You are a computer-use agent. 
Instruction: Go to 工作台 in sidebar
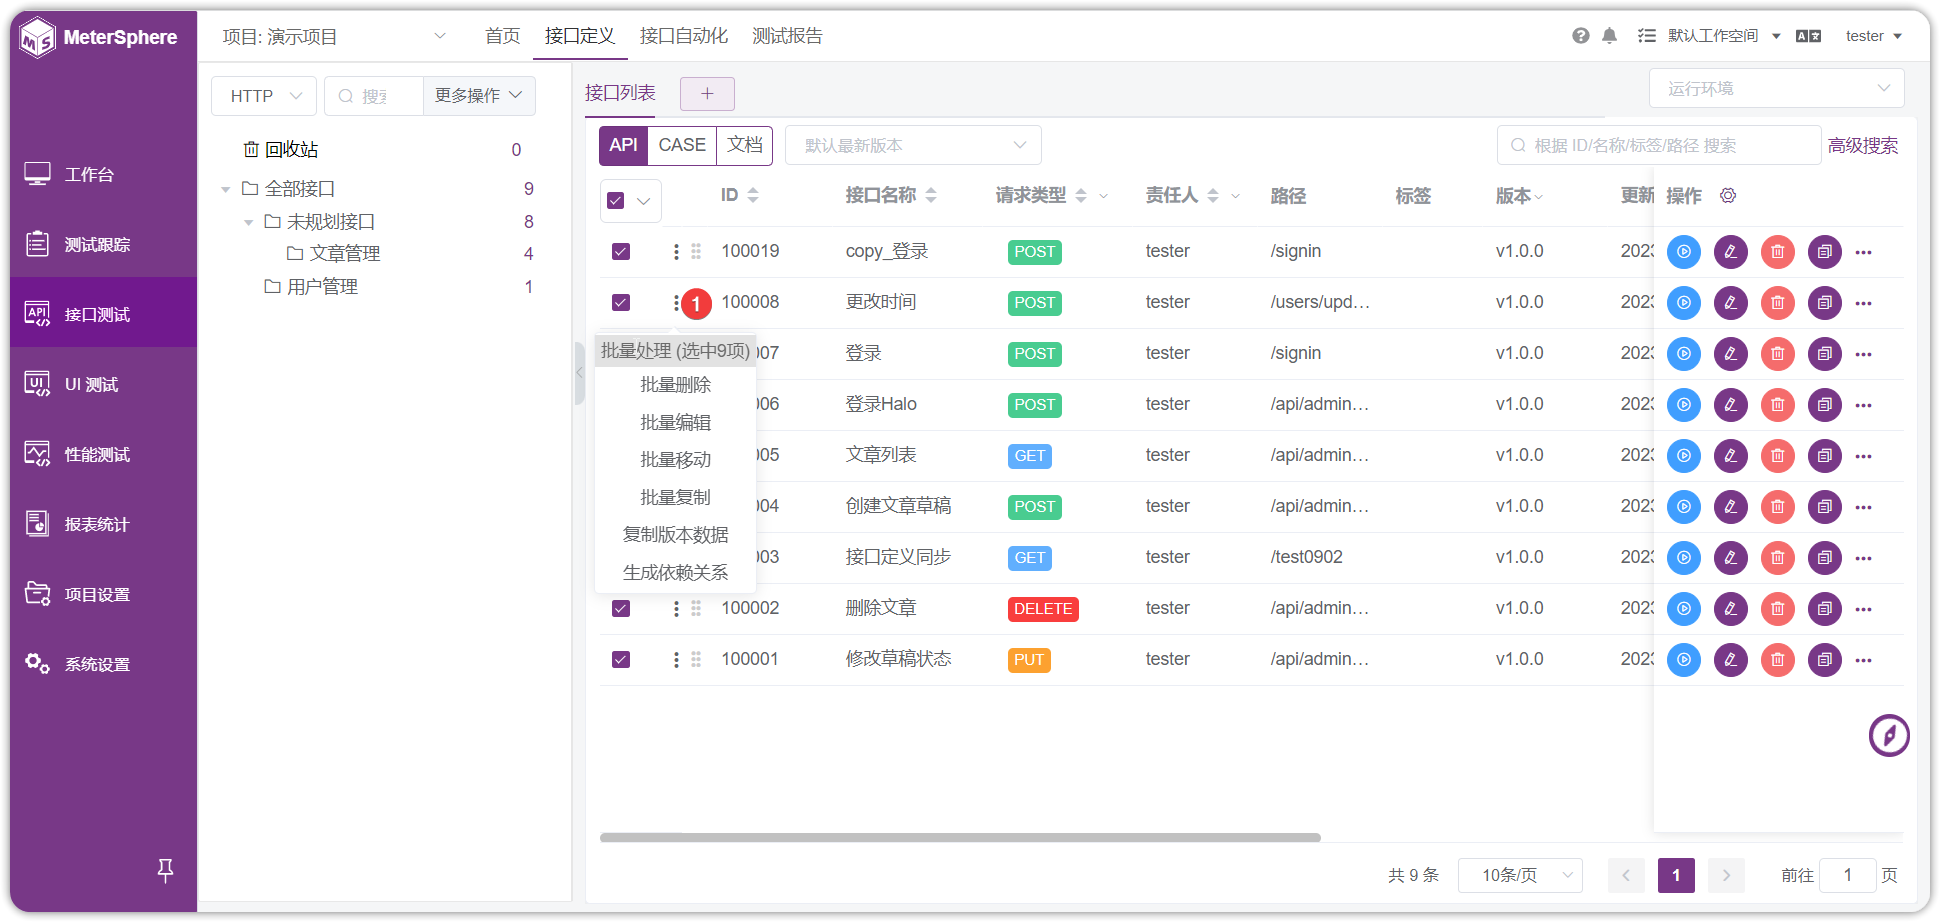pyautogui.click(x=104, y=174)
